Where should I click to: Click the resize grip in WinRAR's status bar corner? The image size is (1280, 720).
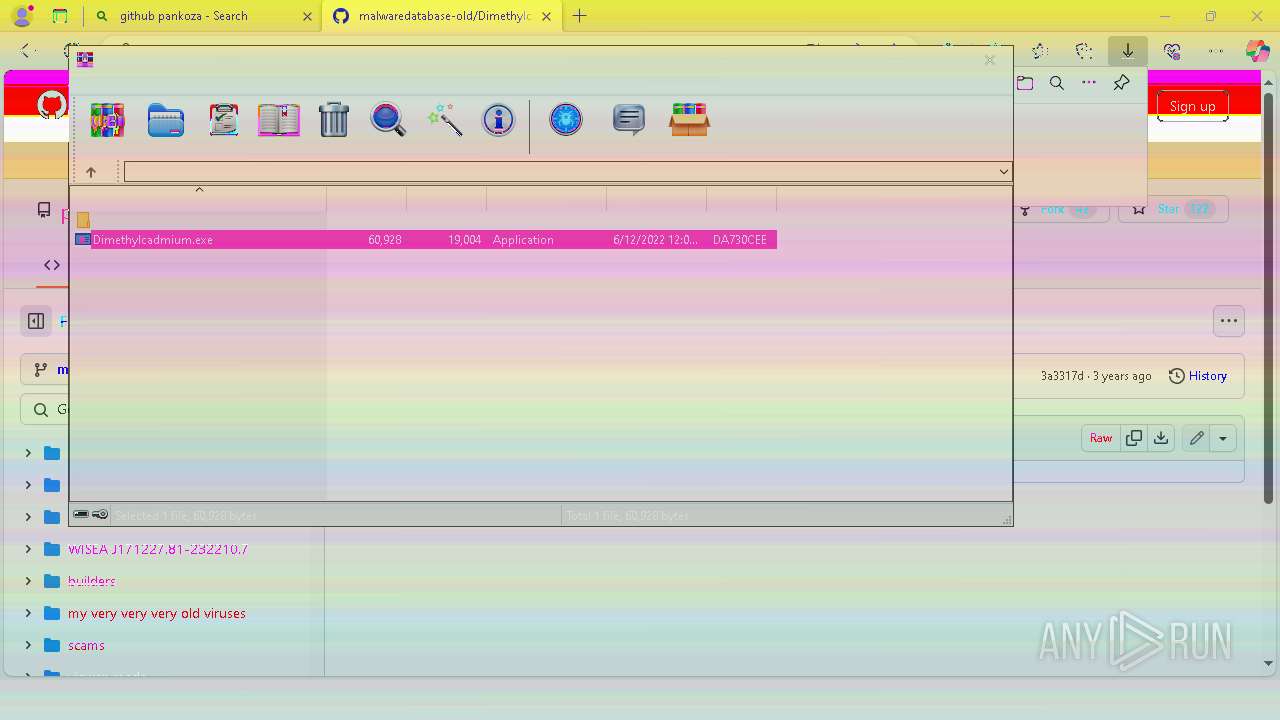[1007, 520]
